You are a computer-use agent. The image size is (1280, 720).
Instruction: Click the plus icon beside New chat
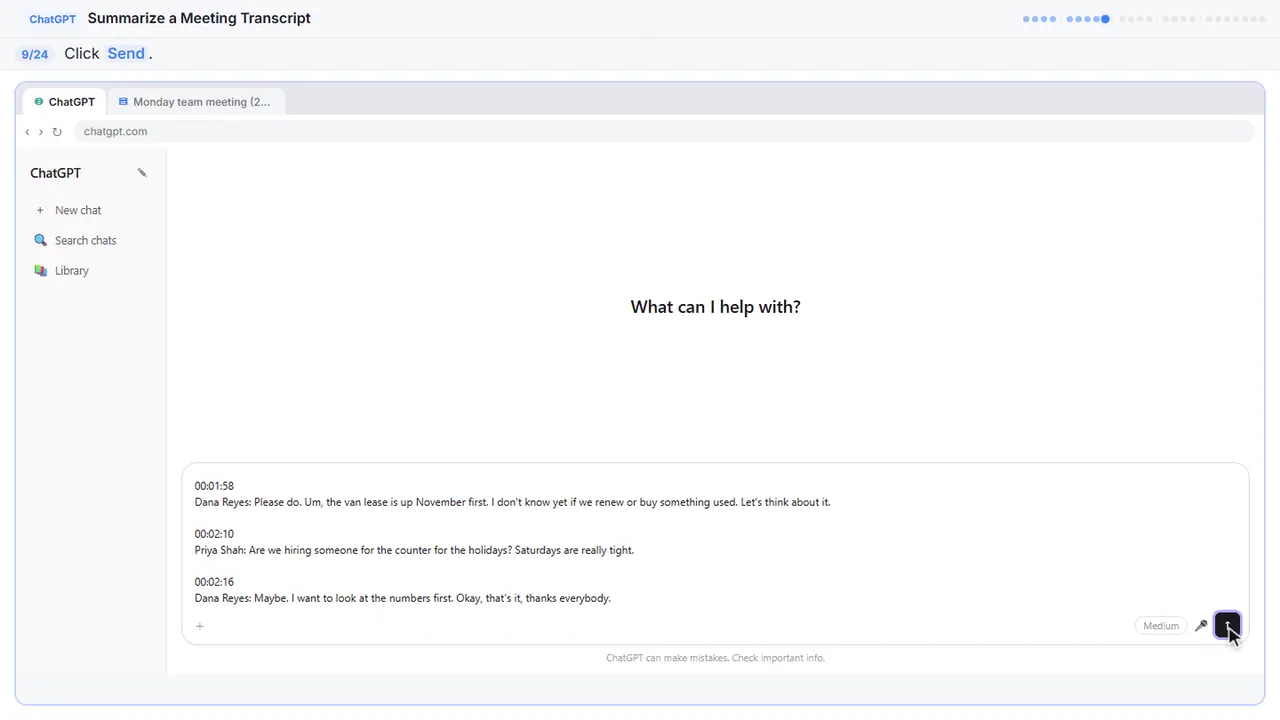click(x=40, y=210)
